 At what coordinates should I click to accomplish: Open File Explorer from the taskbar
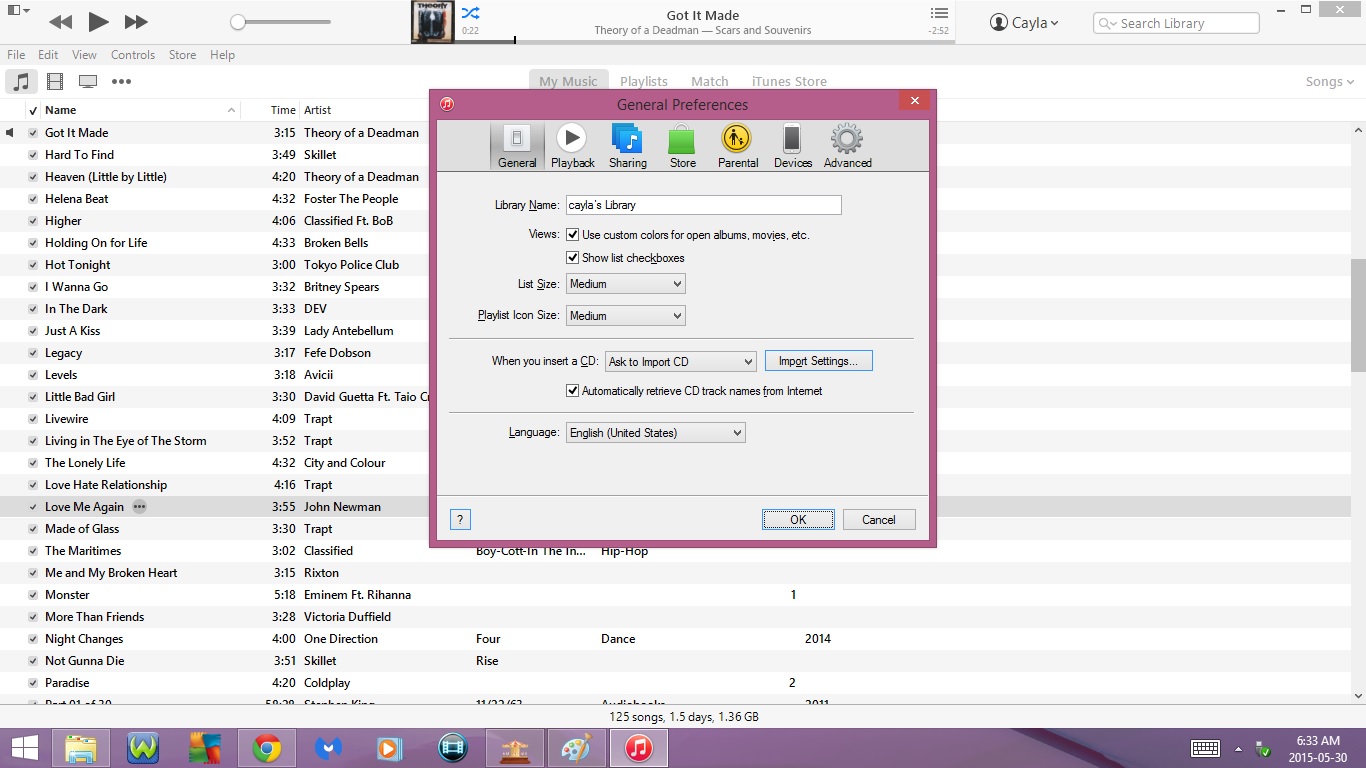[x=81, y=749]
